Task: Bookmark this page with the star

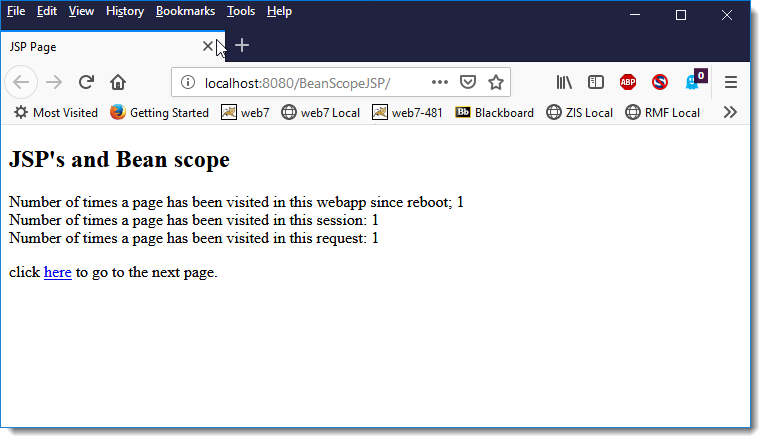Action: (496, 82)
